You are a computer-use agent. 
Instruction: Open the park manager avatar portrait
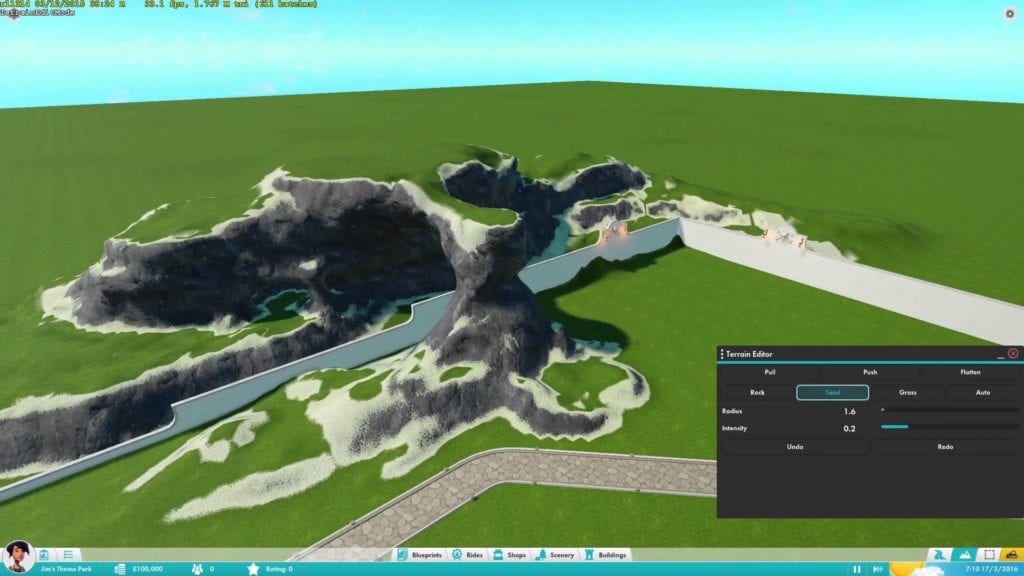click(18, 555)
